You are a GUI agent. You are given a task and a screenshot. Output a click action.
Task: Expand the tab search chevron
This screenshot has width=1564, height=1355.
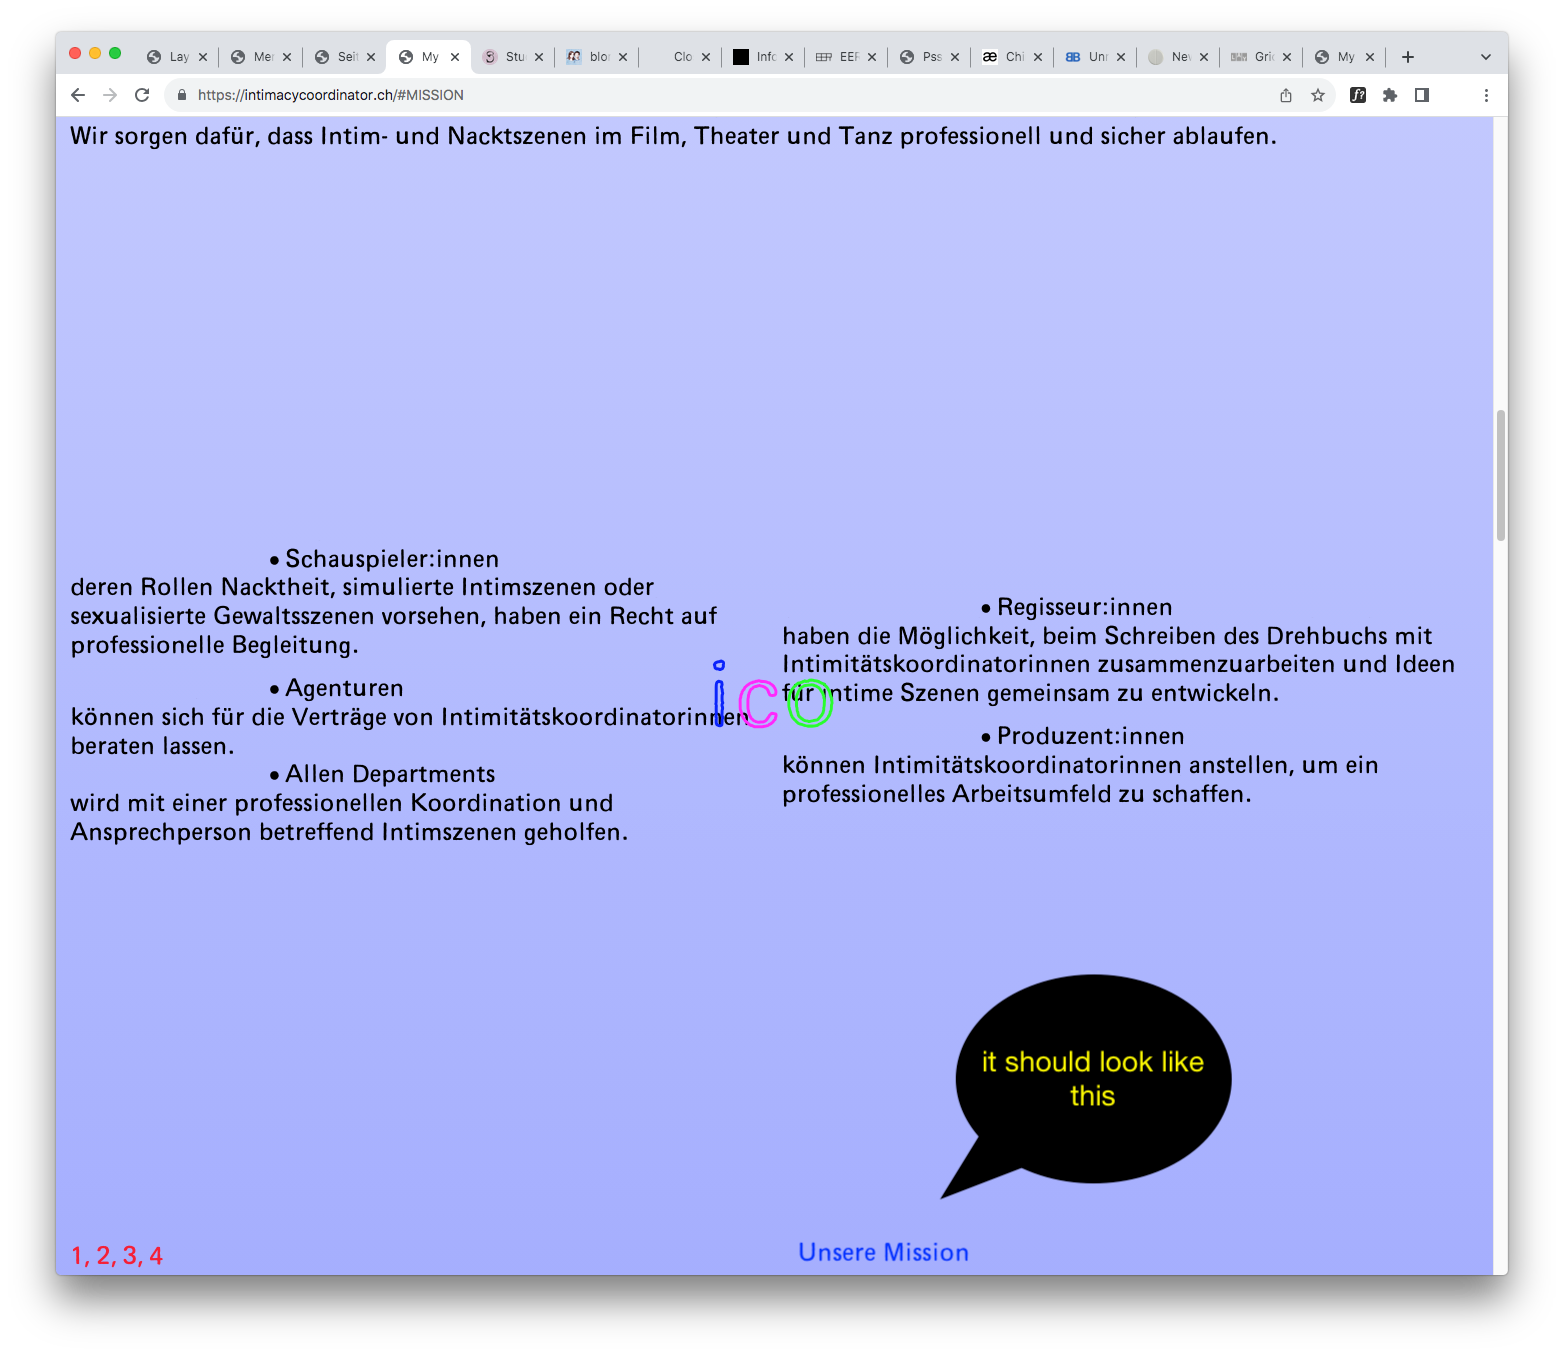click(1486, 57)
